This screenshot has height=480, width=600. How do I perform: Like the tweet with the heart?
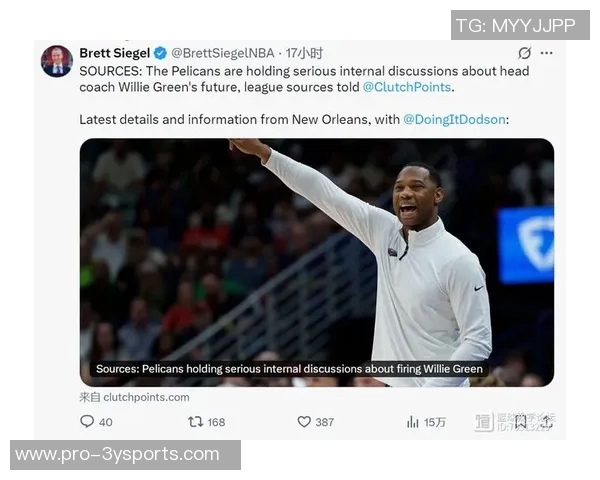point(304,422)
